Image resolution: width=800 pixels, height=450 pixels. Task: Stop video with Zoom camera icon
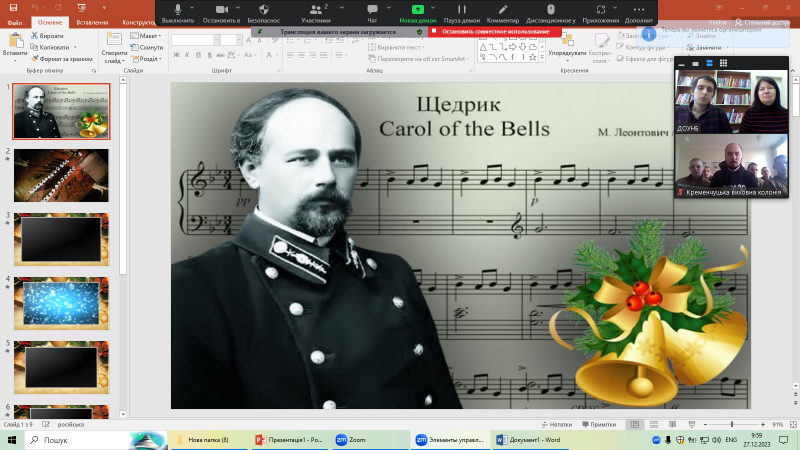221,13
